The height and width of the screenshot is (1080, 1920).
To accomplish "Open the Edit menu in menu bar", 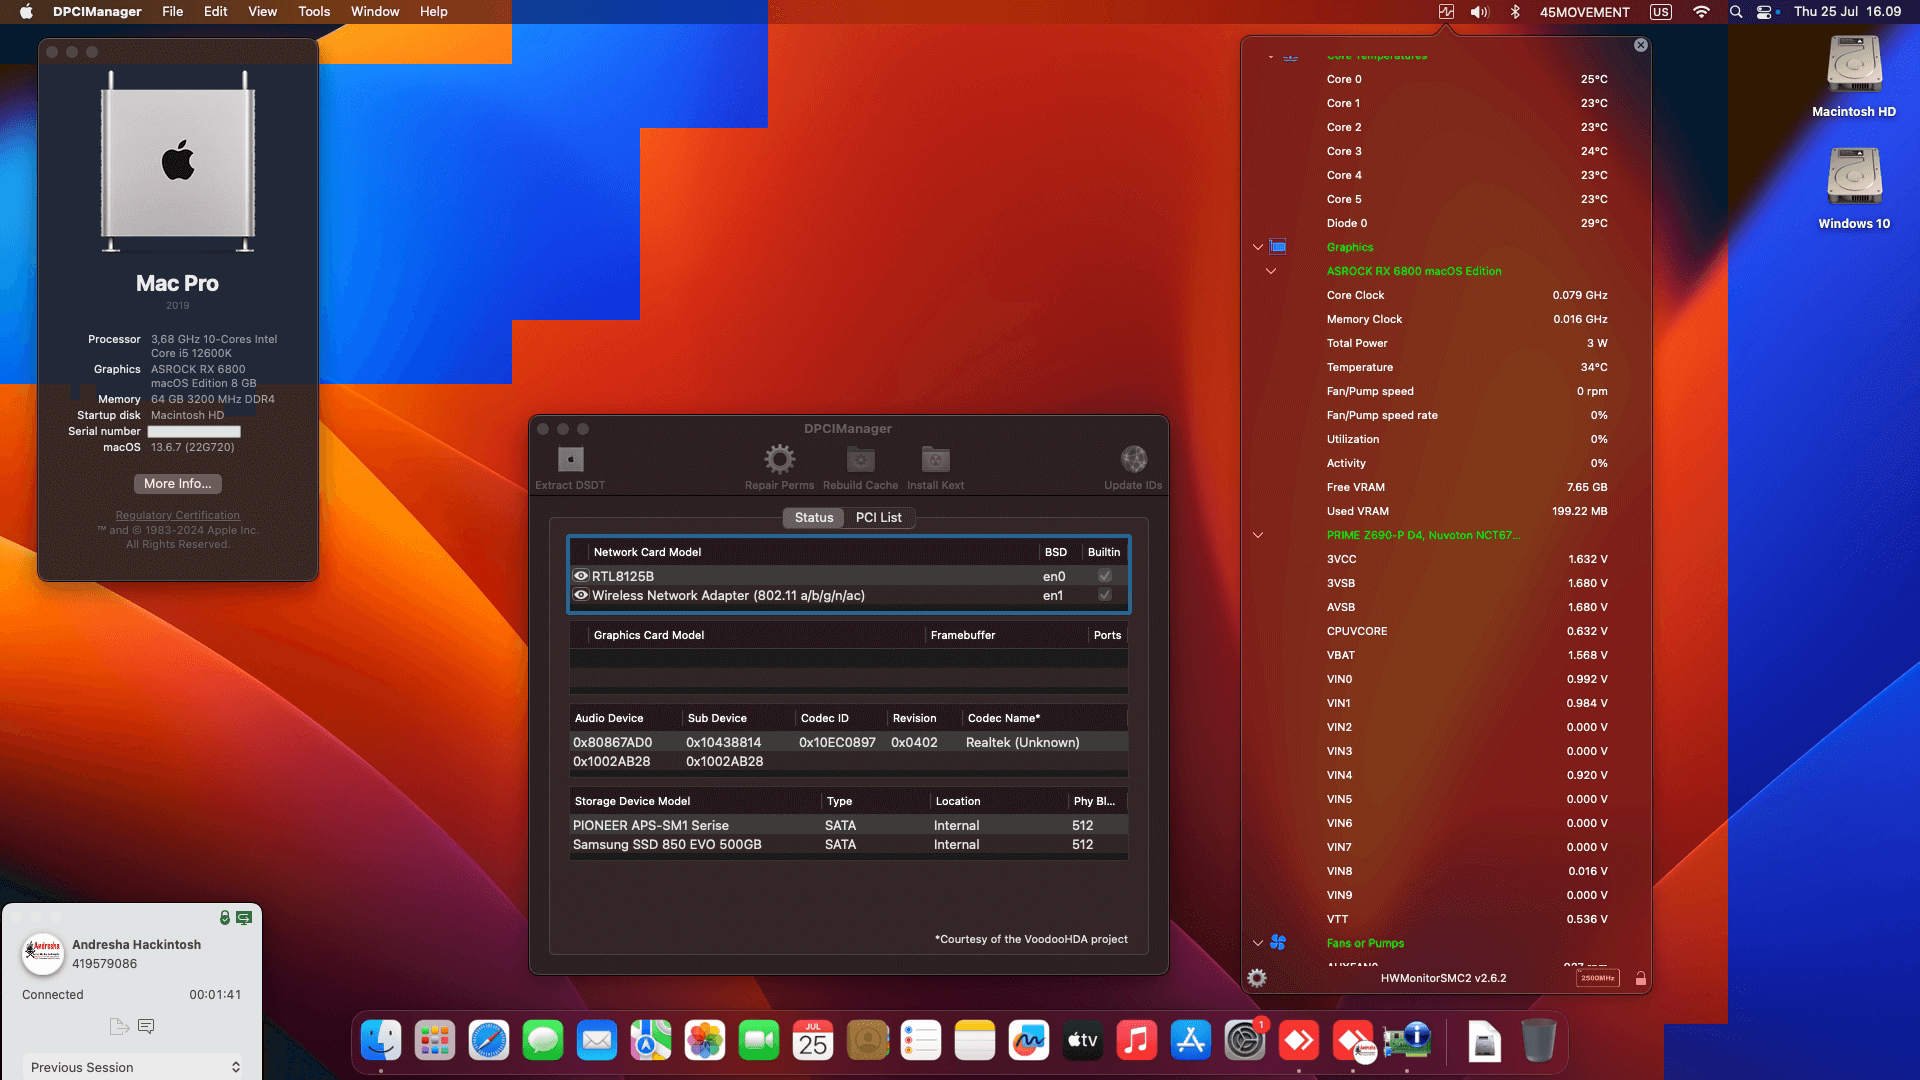I will [215, 12].
